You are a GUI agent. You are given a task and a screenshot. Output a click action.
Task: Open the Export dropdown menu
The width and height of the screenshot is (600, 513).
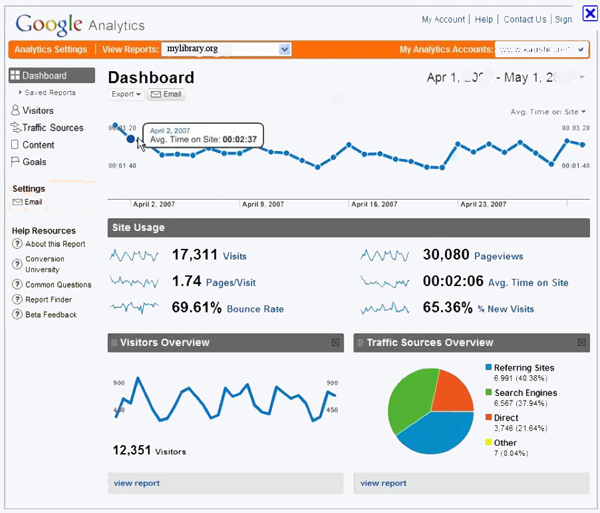tap(126, 95)
